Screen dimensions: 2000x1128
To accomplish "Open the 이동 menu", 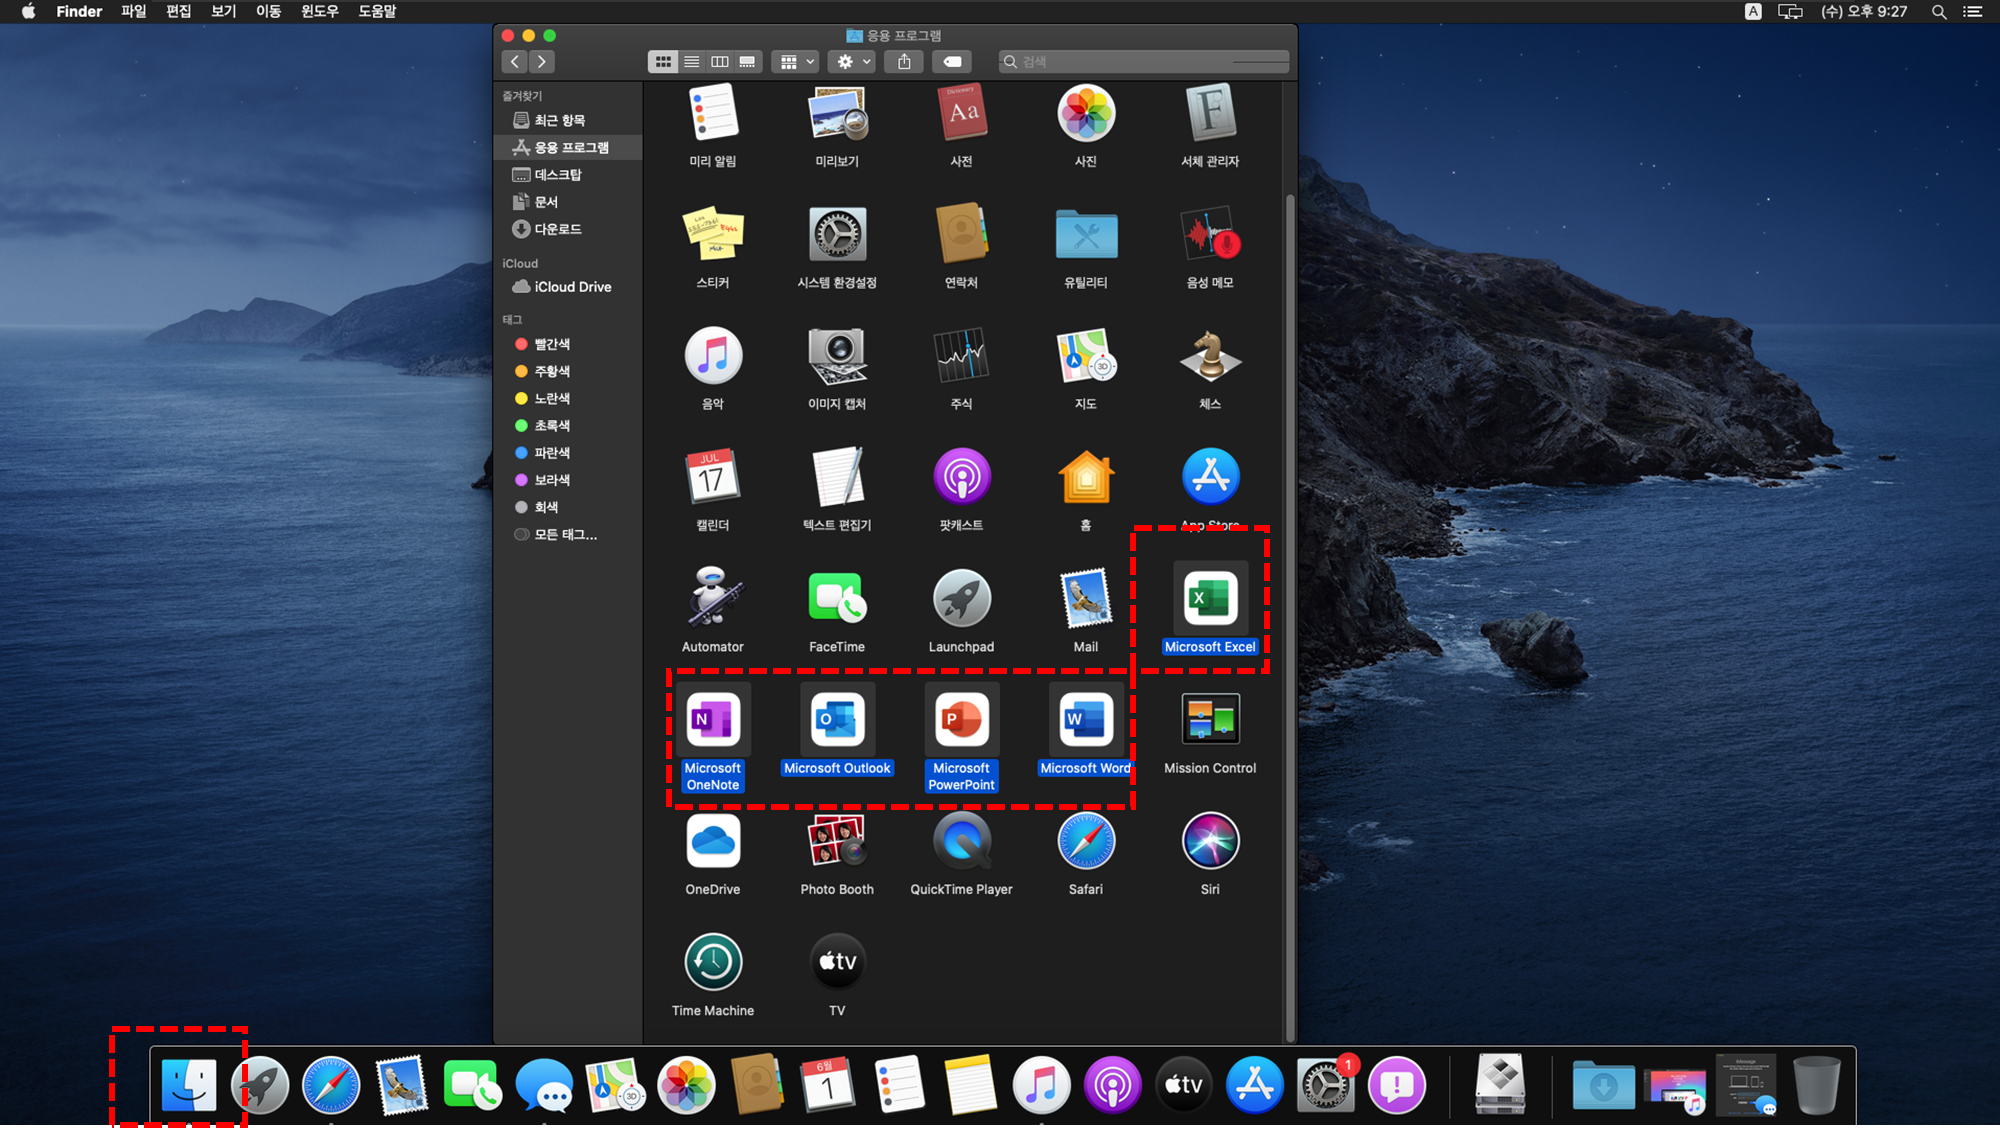I will click(x=268, y=11).
